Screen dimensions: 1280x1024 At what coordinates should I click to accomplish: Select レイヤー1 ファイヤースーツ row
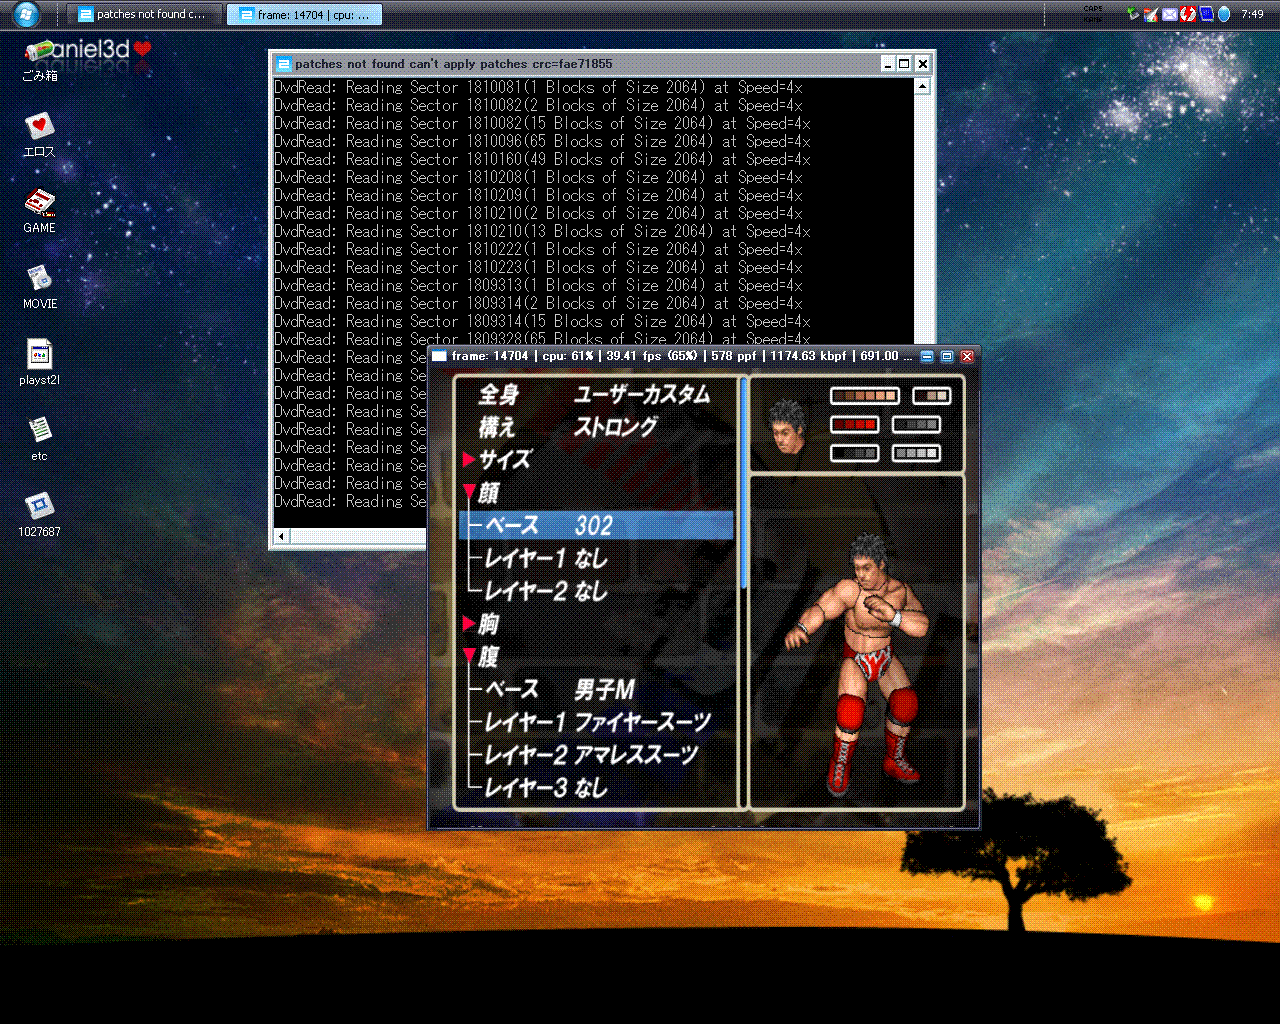(x=596, y=723)
